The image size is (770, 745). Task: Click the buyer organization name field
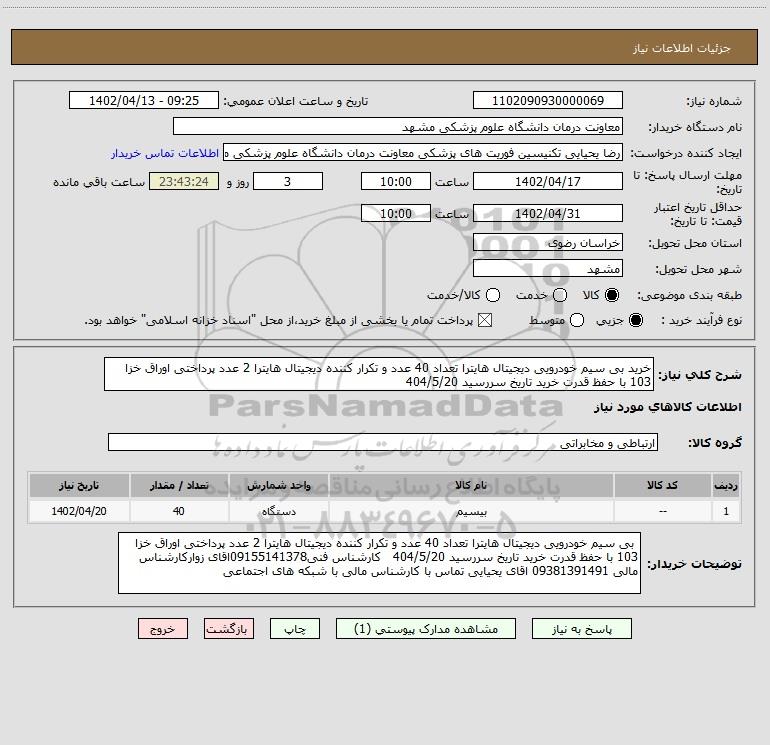(398, 126)
